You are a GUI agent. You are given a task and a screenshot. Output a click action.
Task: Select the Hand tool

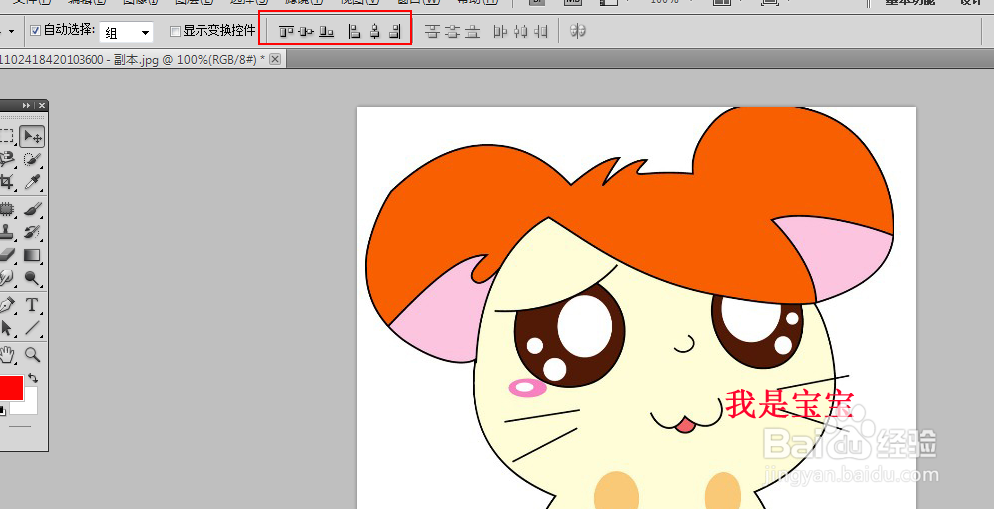(x=7, y=354)
